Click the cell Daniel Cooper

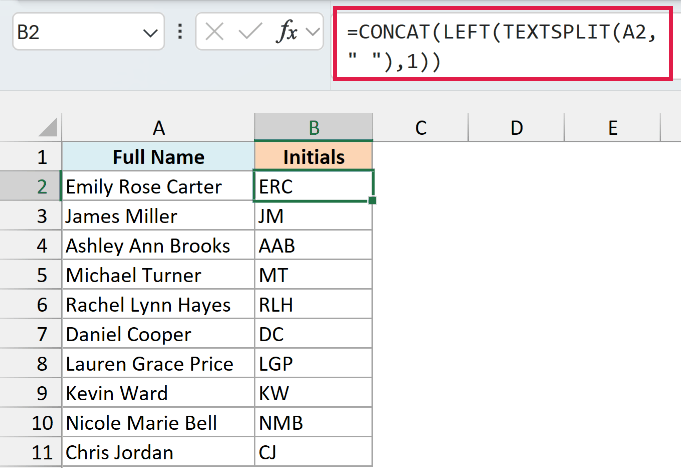158,334
